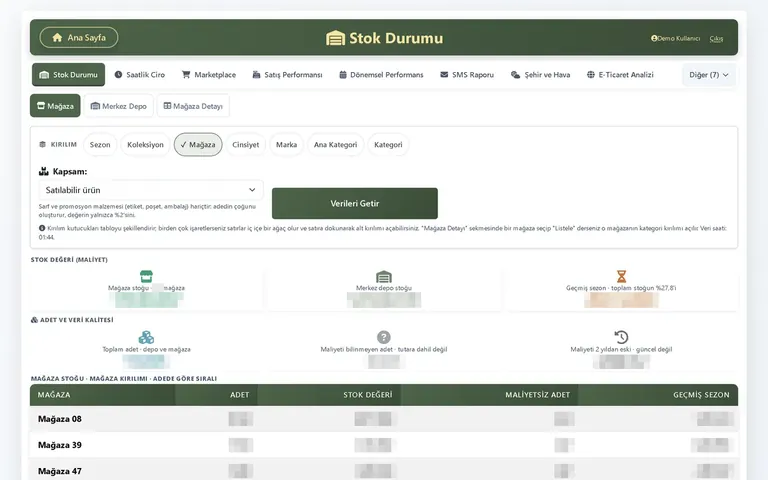Click the Kapsam label icon
768x480 pixels.
(44, 171)
